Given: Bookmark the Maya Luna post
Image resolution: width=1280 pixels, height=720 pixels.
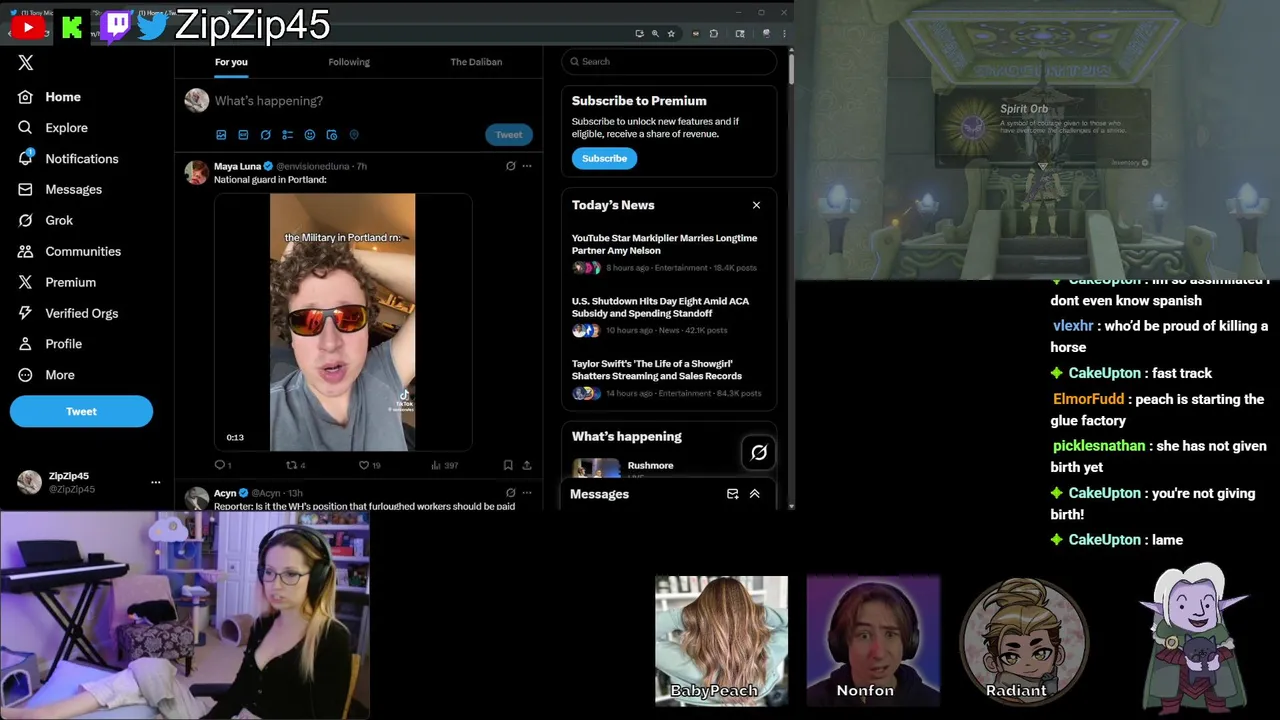Looking at the screenshot, I should 508,465.
